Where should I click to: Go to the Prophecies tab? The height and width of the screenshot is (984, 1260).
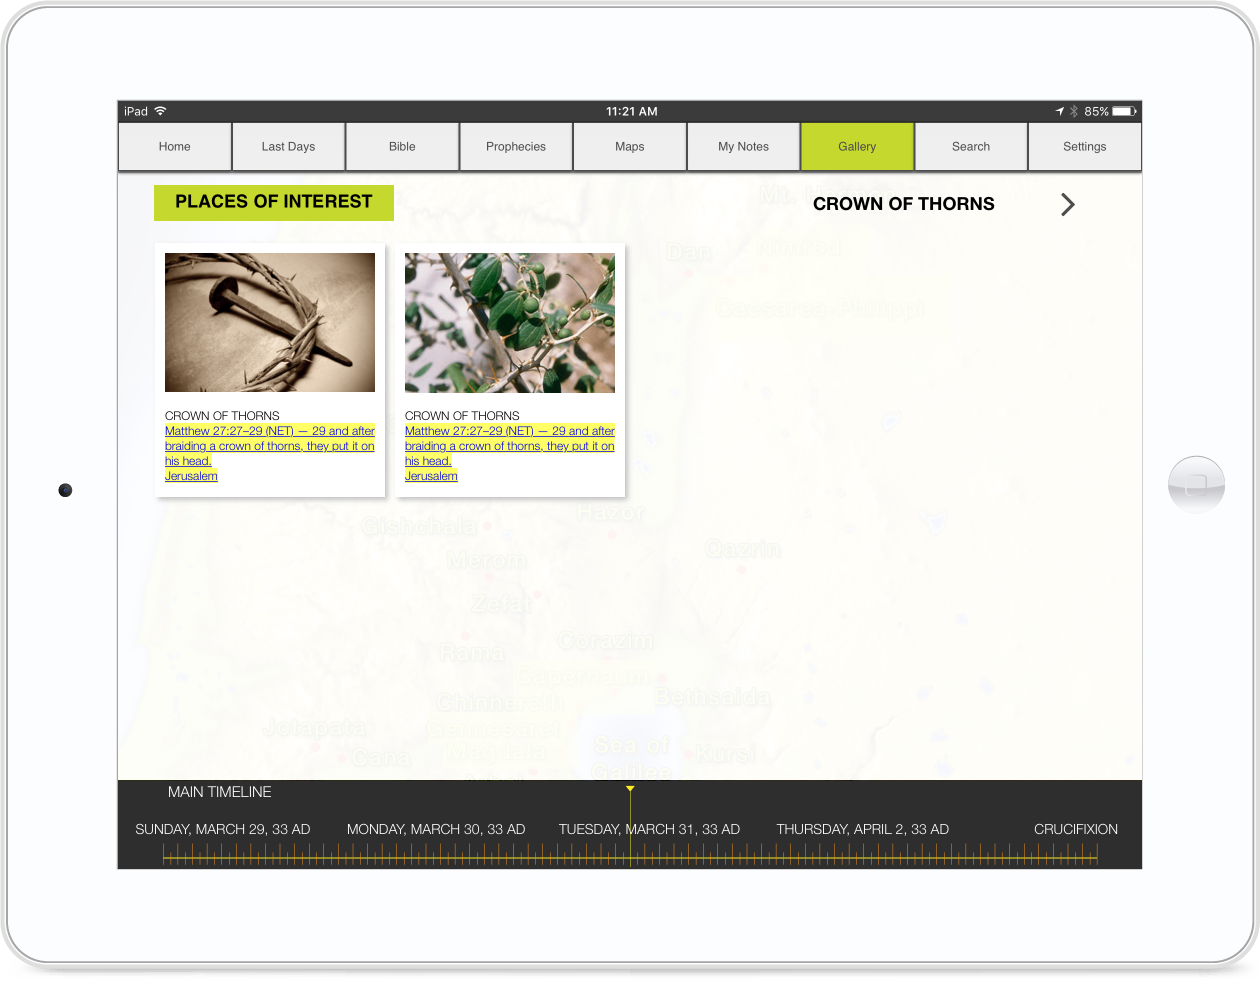(x=516, y=147)
